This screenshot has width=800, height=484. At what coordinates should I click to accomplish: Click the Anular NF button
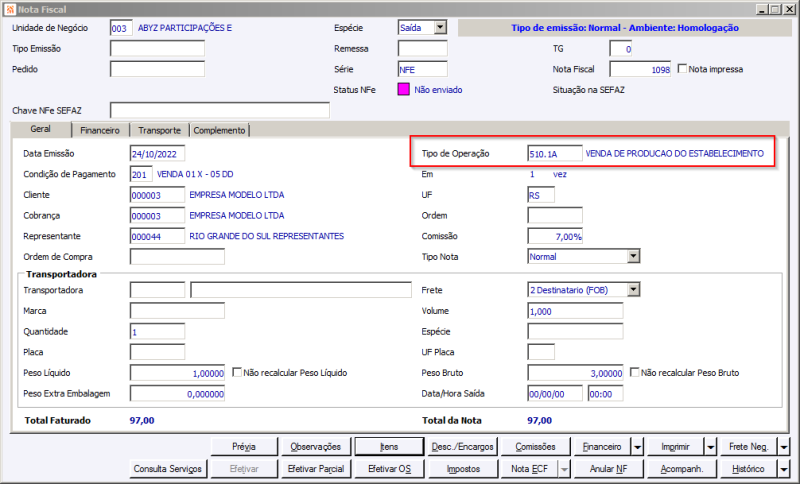click(x=608, y=469)
